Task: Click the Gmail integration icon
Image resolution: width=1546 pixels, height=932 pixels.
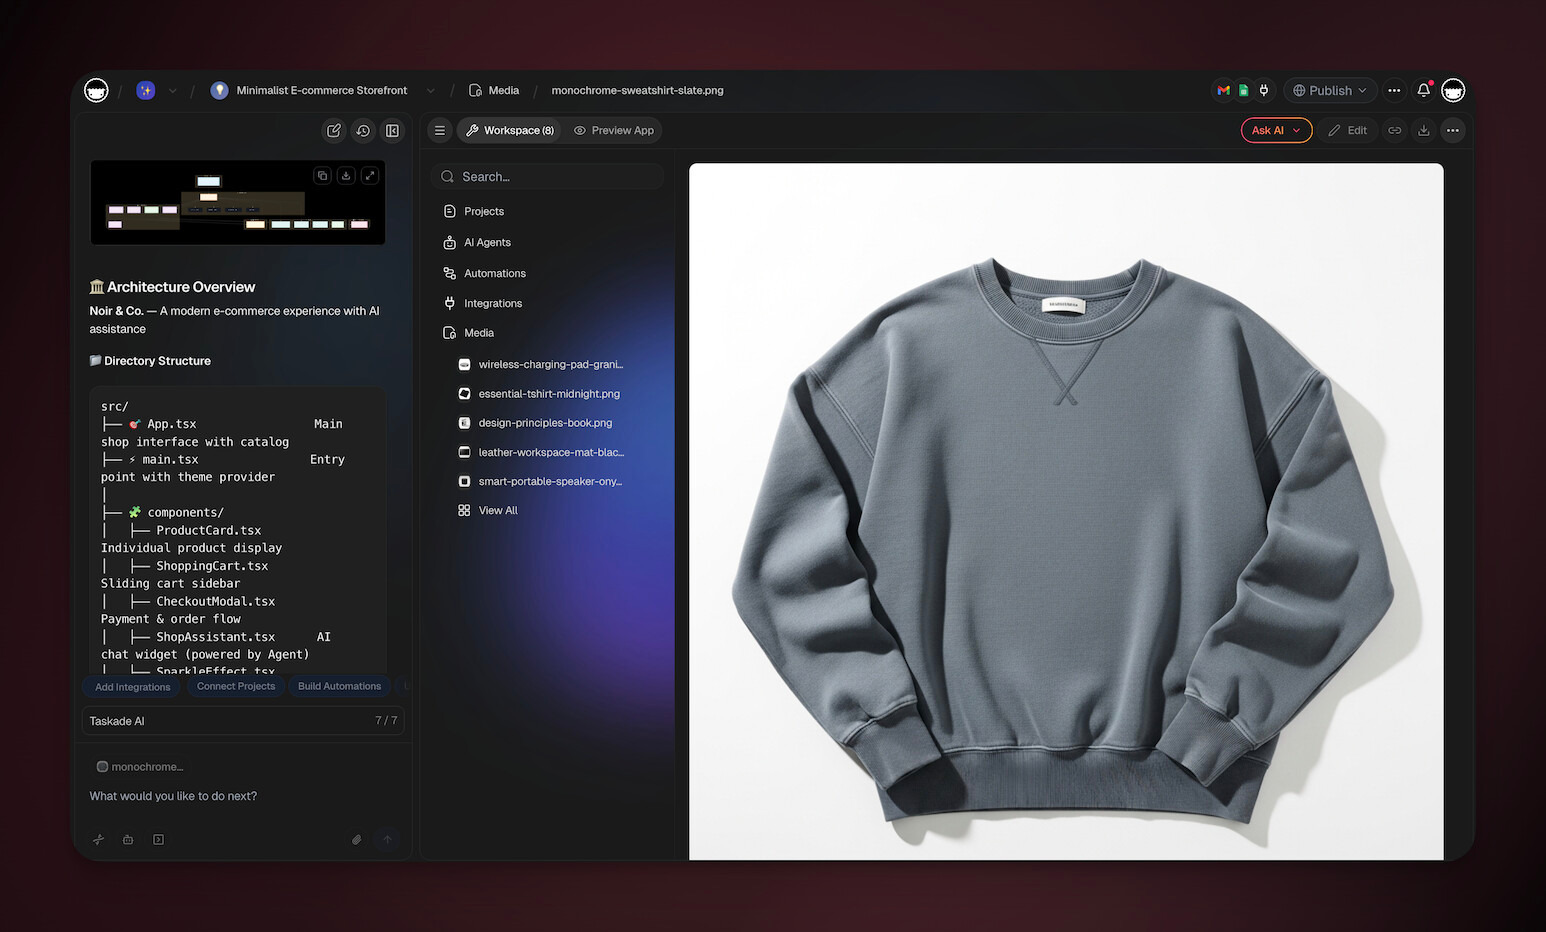Action: pos(1223,90)
